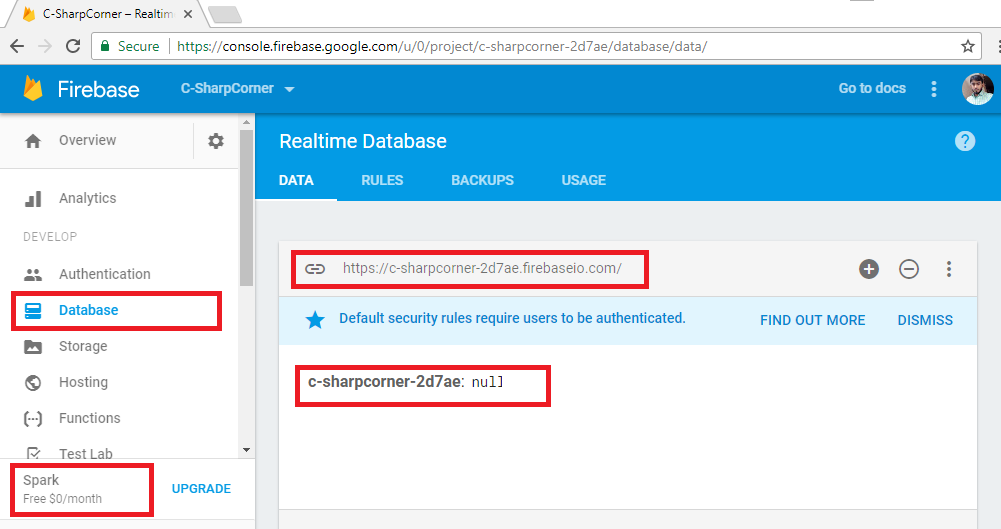Click the UPGRADE plan link
This screenshot has height=529, width=1001.
201,489
